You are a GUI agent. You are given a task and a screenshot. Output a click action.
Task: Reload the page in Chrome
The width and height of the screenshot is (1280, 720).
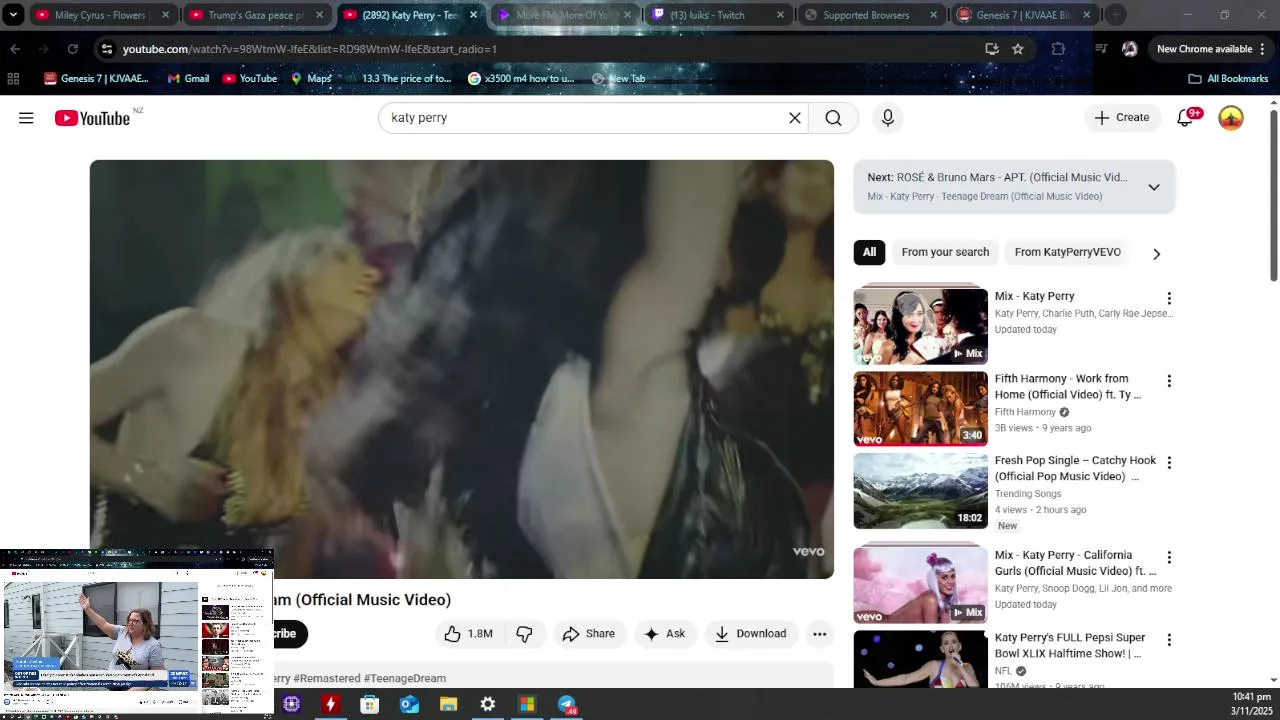pos(72,49)
